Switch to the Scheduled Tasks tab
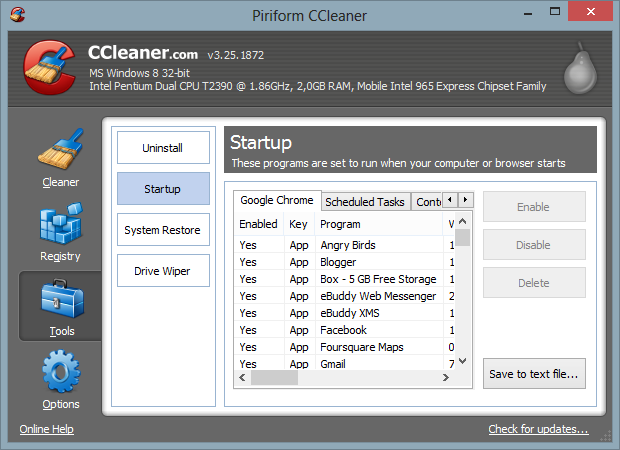This screenshot has height=450, width=620. [x=365, y=202]
